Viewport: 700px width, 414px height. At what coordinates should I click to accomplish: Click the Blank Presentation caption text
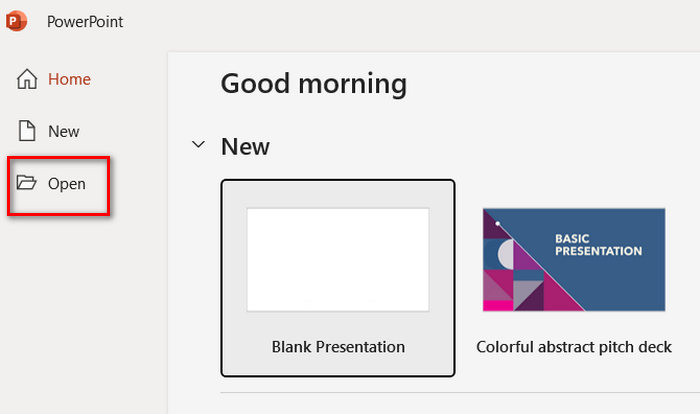point(338,347)
